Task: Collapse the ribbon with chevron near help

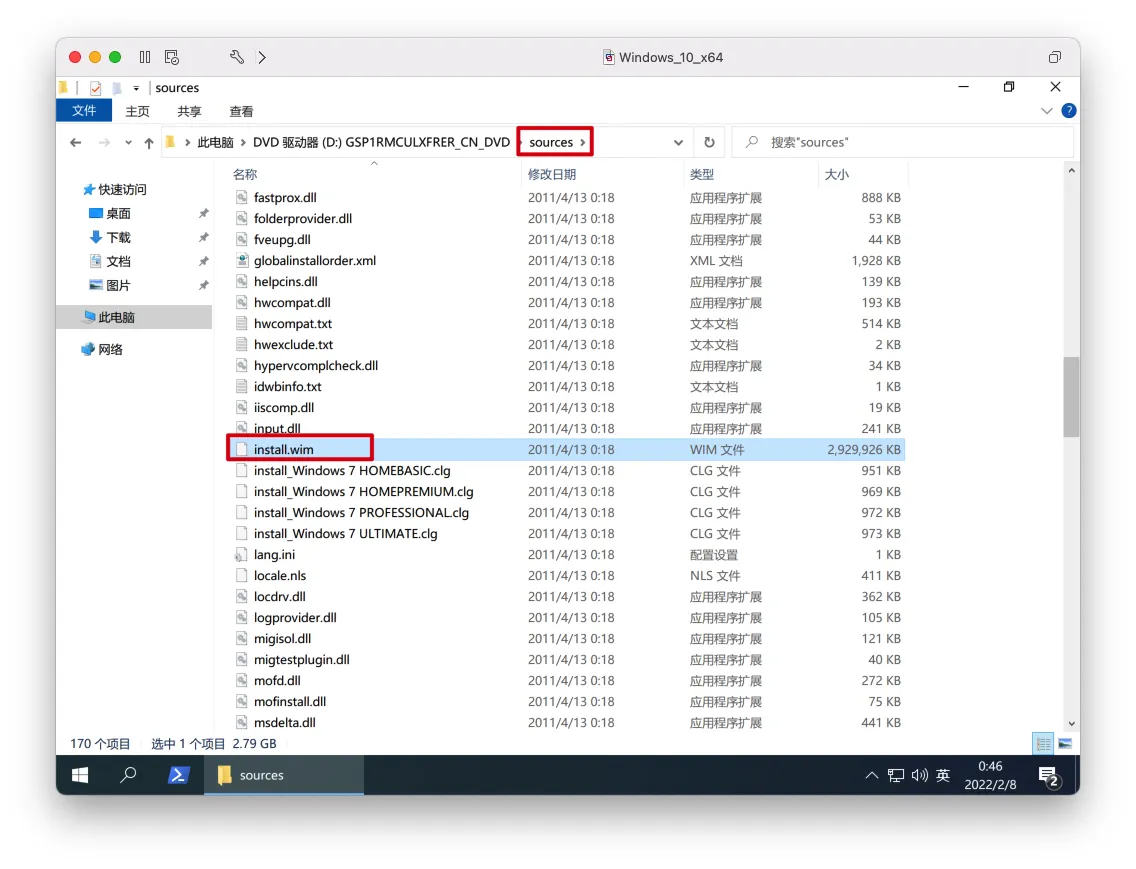Action: click(x=1046, y=111)
